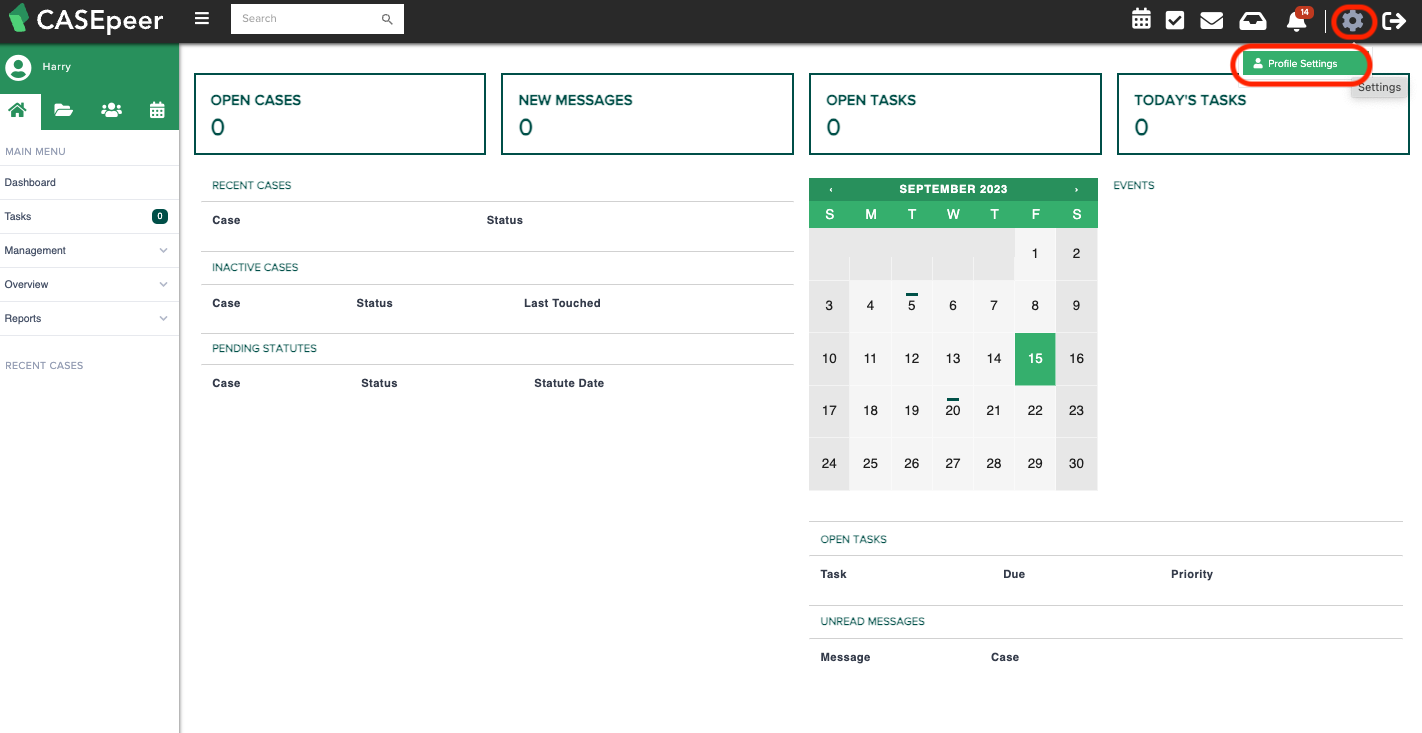Click the SEPTEMBER 2023 calendar header
Image resolution: width=1422 pixels, height=733 pixels.
tap(953, 189)
